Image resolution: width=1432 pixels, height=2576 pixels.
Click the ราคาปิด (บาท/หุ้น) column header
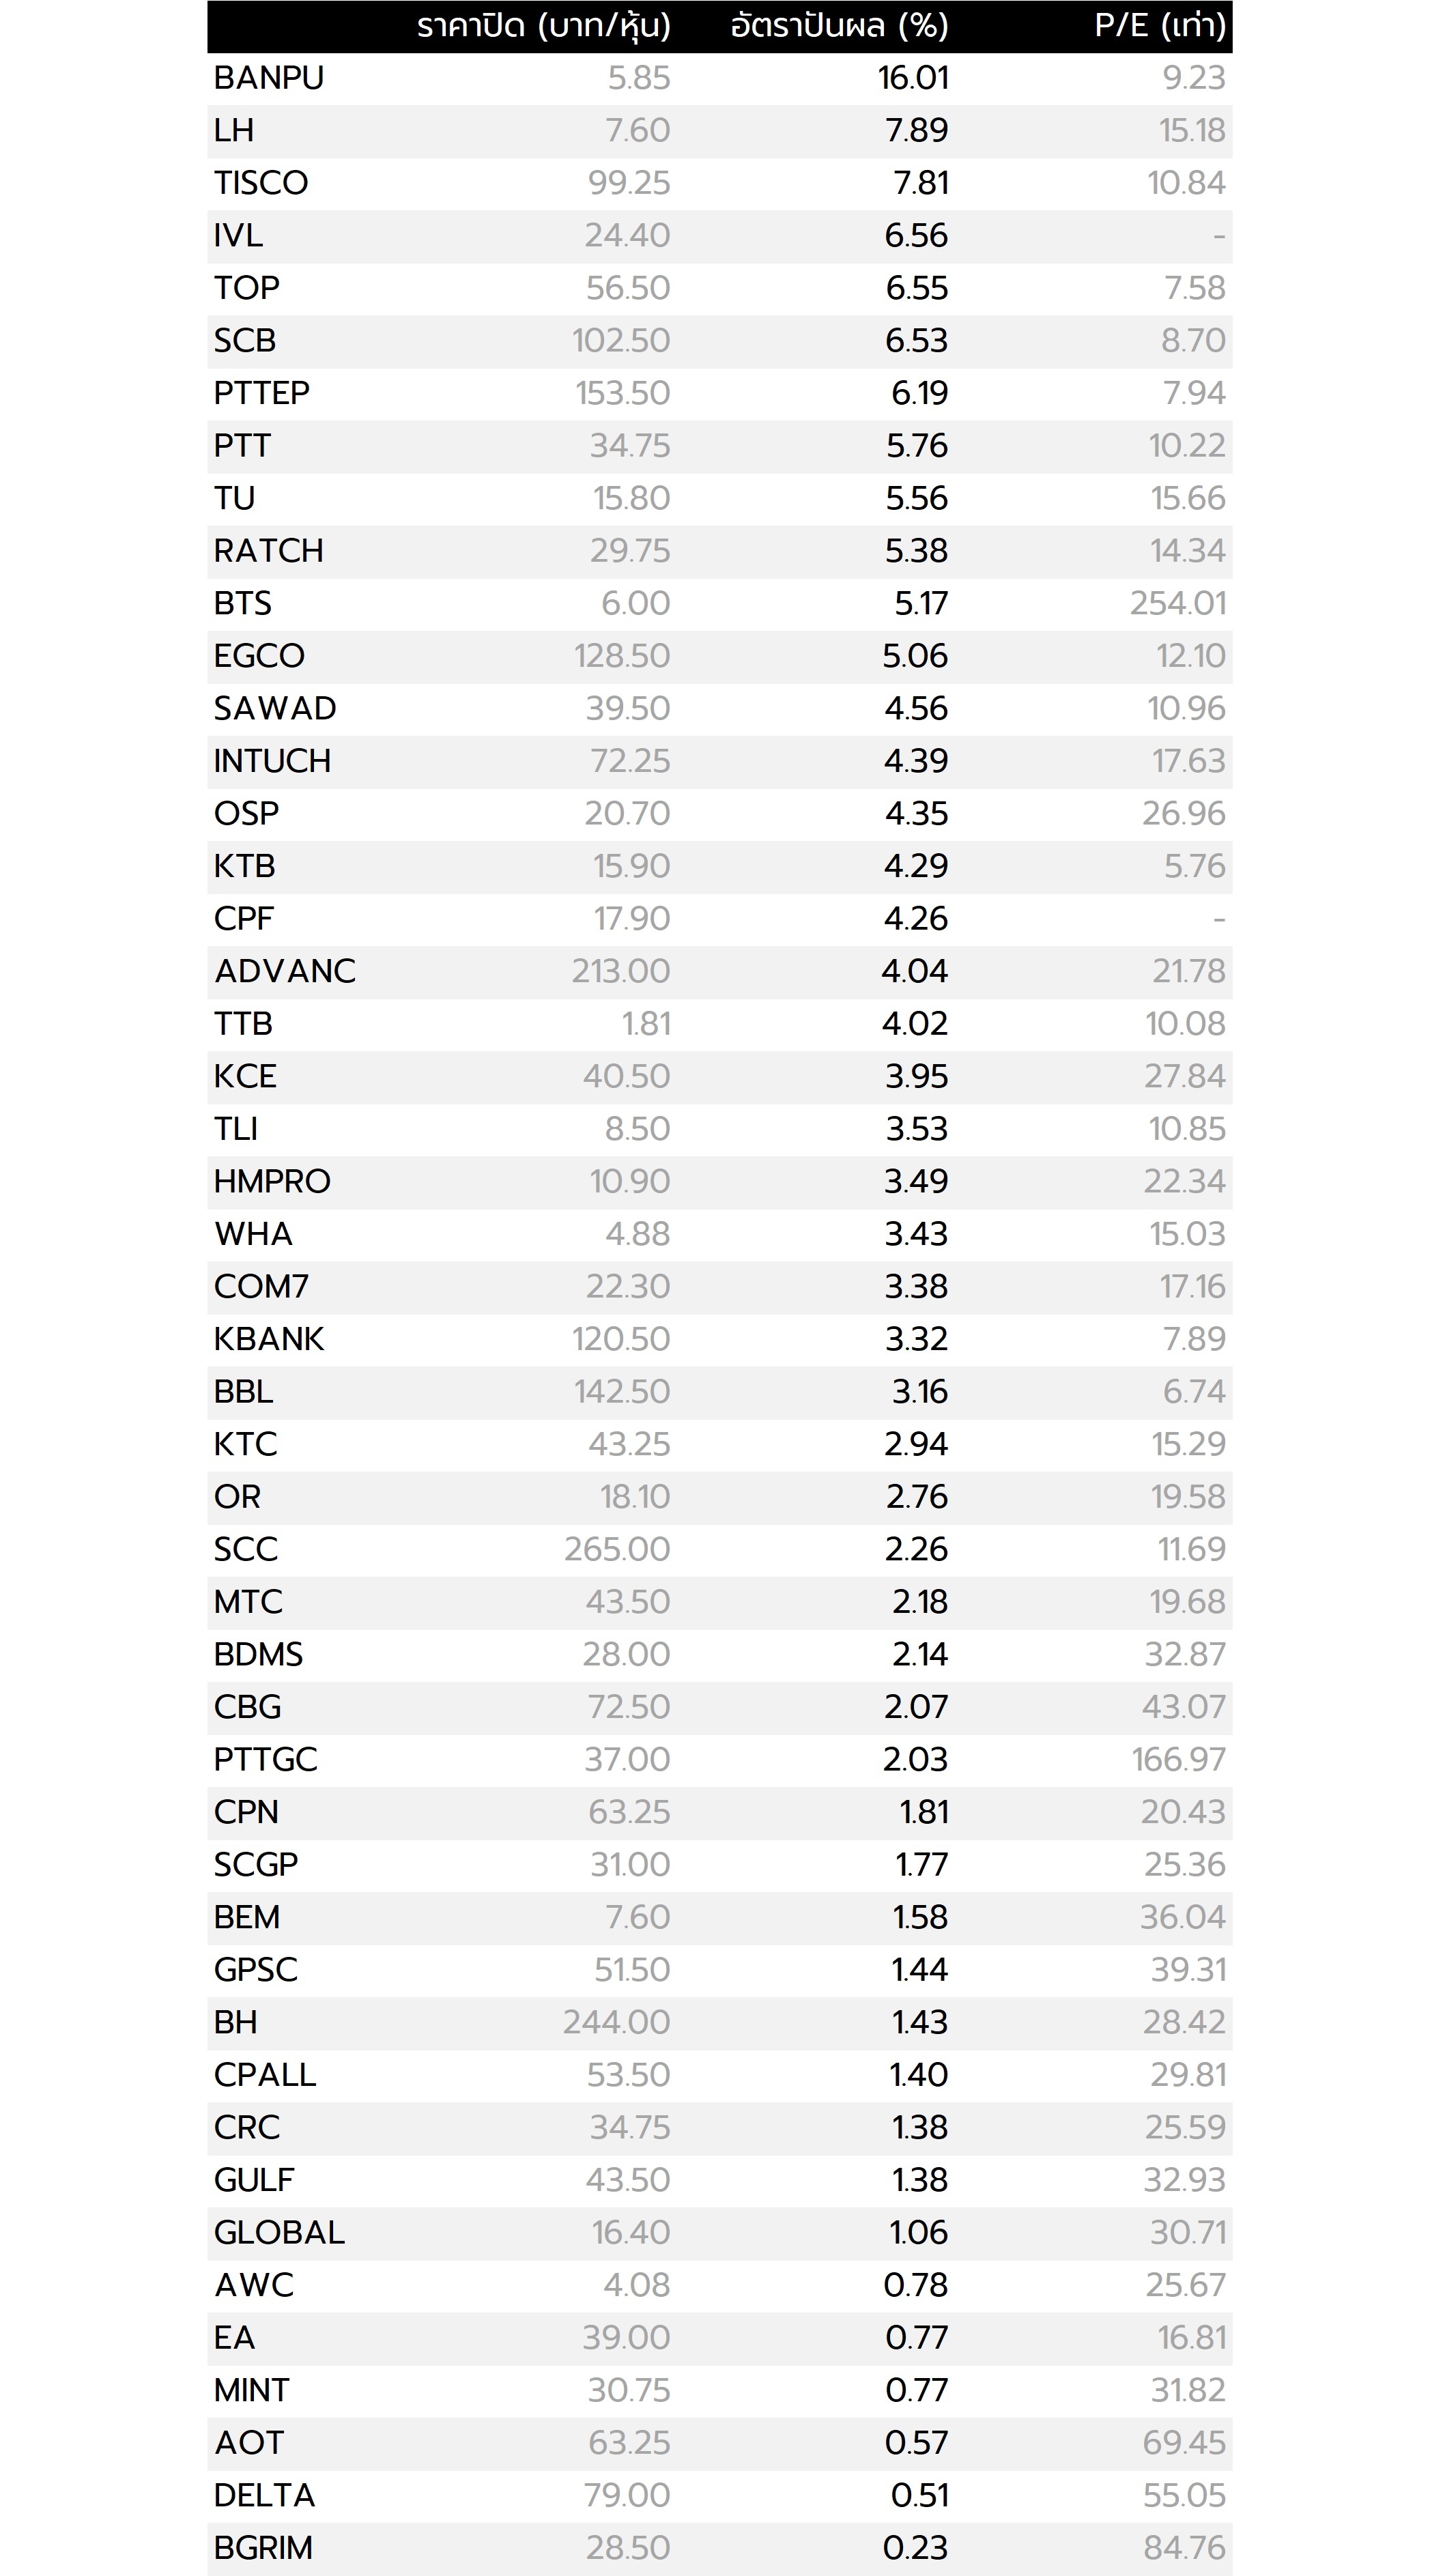coord(543,26)
